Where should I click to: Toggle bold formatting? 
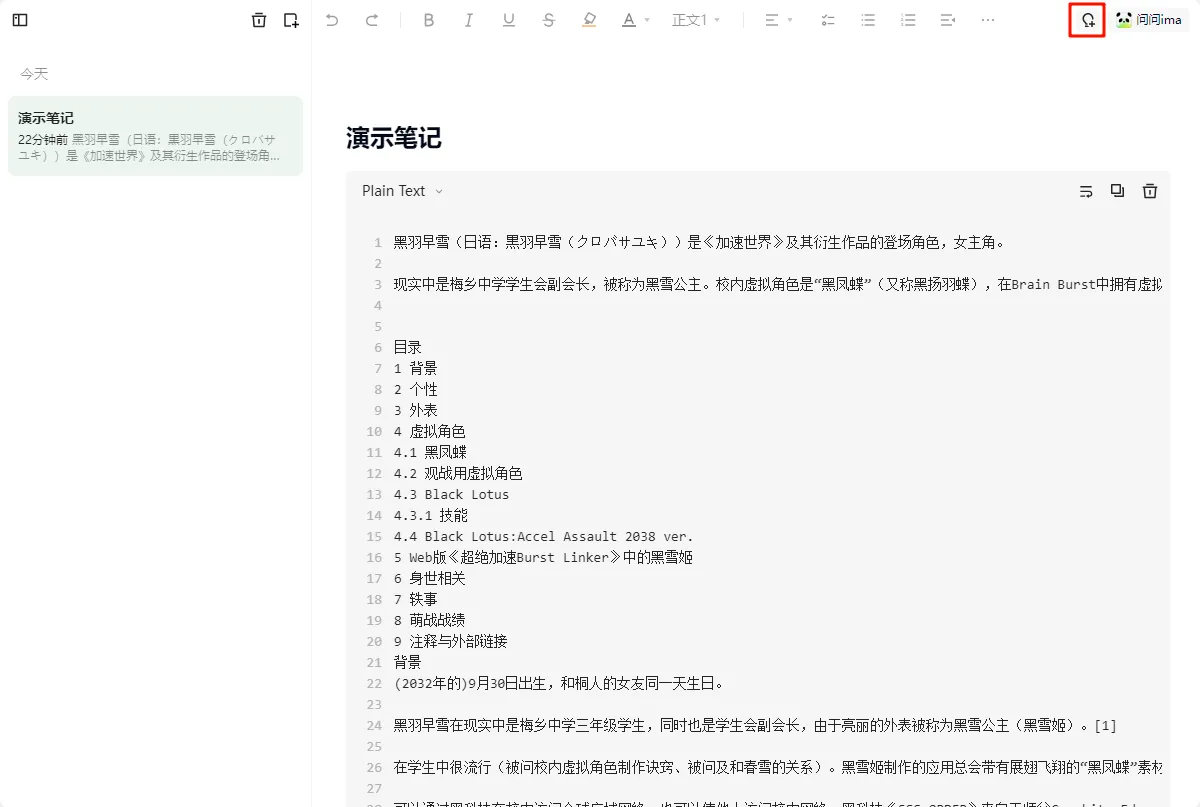click(429, 20)
